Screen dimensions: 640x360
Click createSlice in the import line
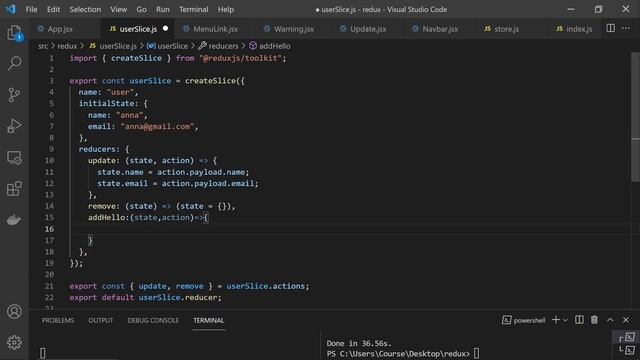[136, 58]
